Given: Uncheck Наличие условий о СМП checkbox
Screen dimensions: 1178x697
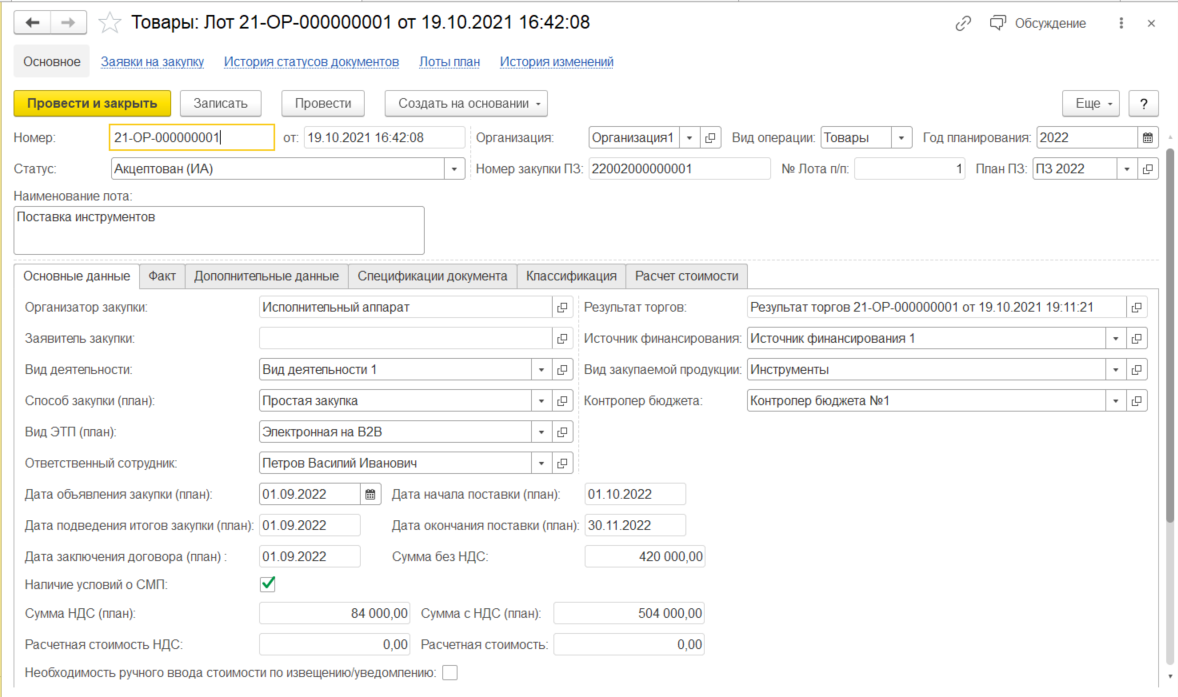Looking at the screenshot, I should (267, 584).
